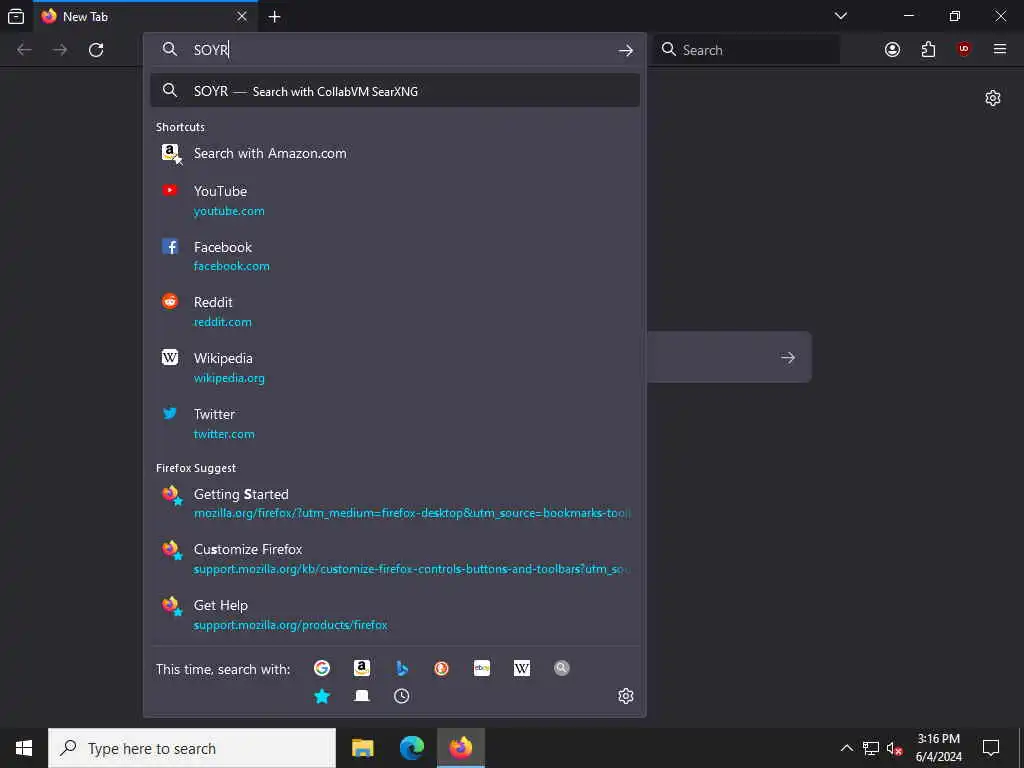Screen dimensions: 1024x768
Task: Open the Reddit shortcut entry
Action: point(395,312)
